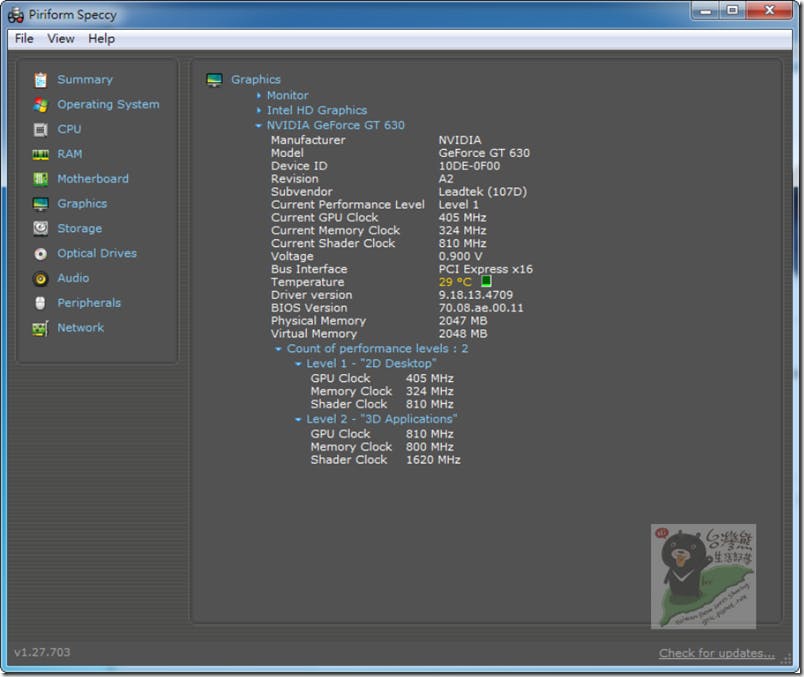Maximize the Speccy window
This screenshot has width=804, height=677.
pos(733,11)
